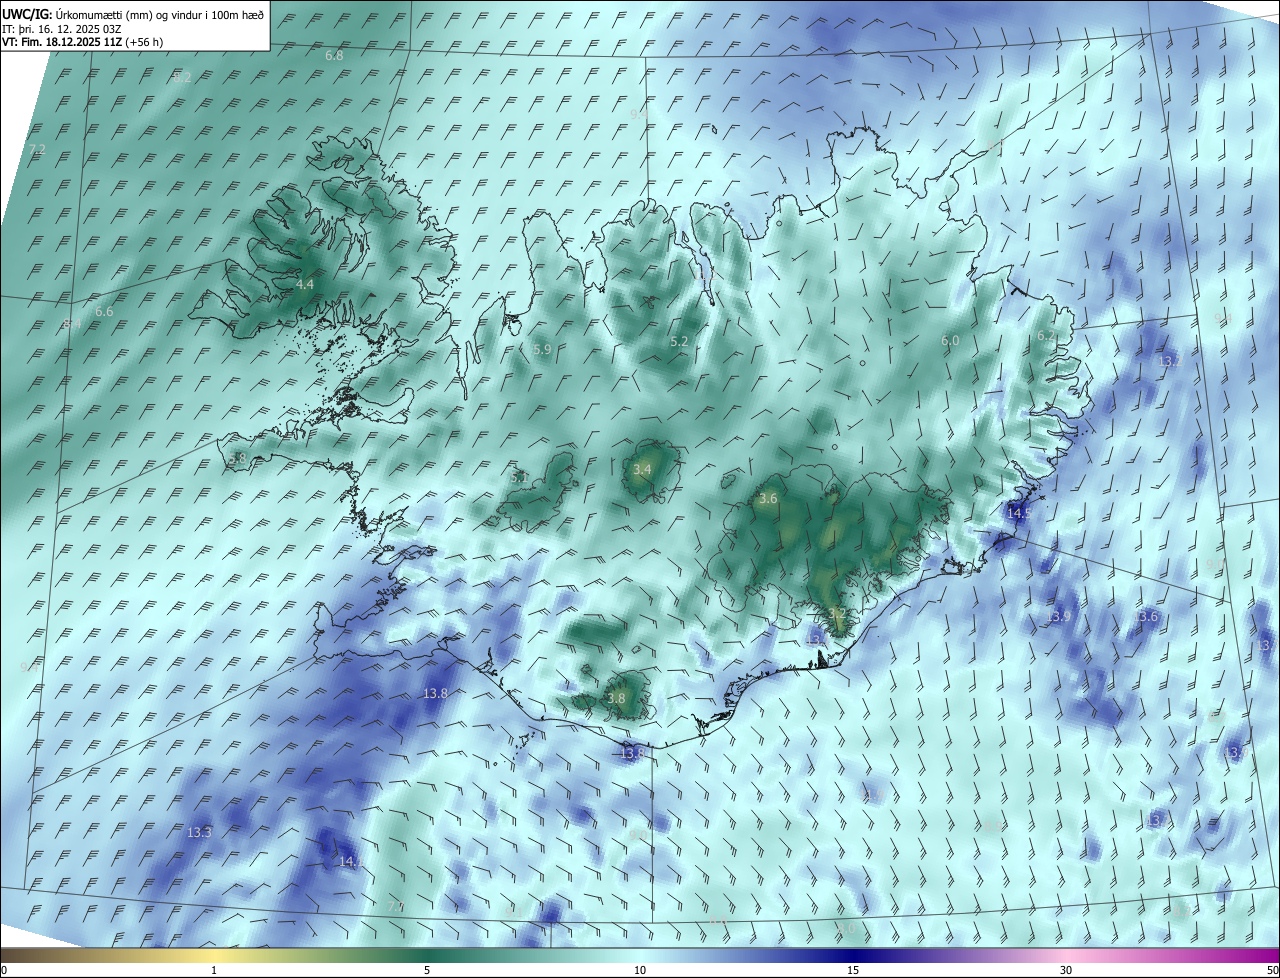This screenshot has height=978, width=1280.
Task: Click the 10 label on color scale
Action: (x=640, y=970)
